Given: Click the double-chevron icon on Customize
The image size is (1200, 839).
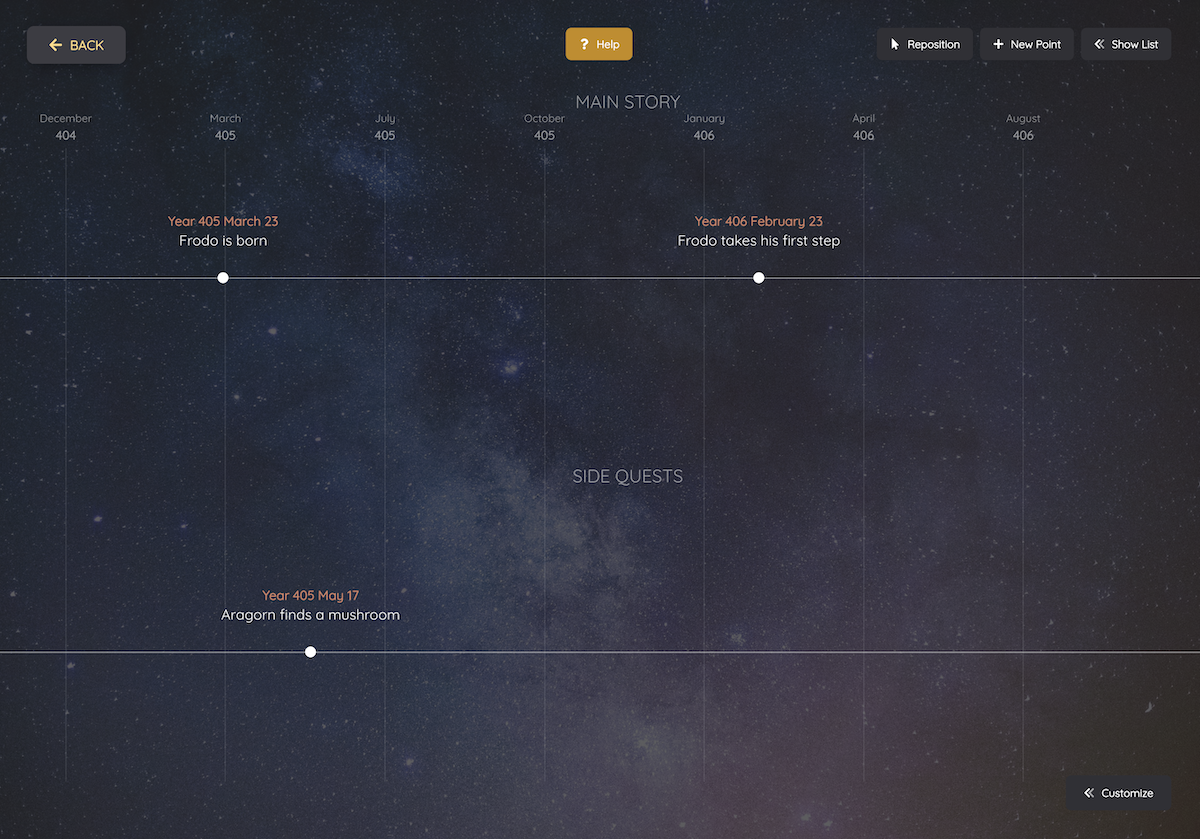Looking at the screenshot, I should point(1089,792).
